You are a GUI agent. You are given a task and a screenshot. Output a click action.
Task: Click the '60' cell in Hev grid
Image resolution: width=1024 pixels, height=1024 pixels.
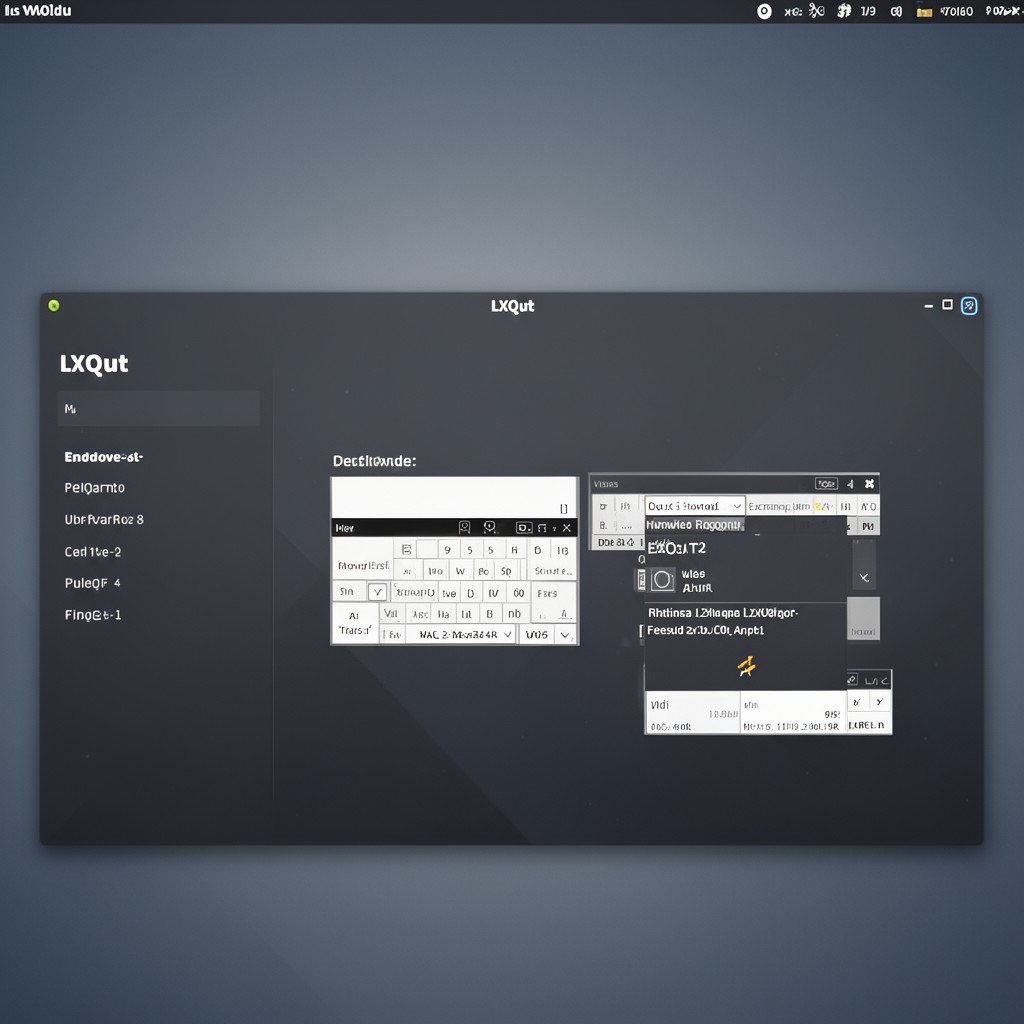pyautogui.click(x=519, y=593)
